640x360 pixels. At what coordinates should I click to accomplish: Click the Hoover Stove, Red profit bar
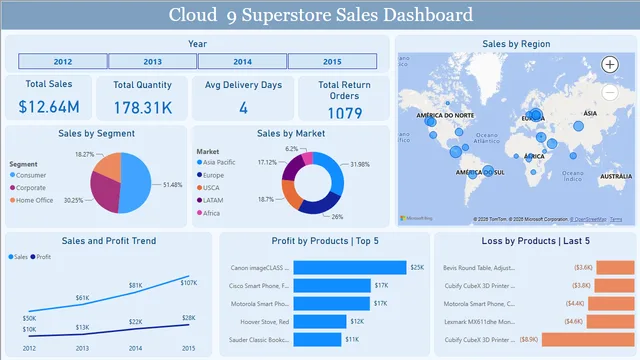click(x=320, y=322)
